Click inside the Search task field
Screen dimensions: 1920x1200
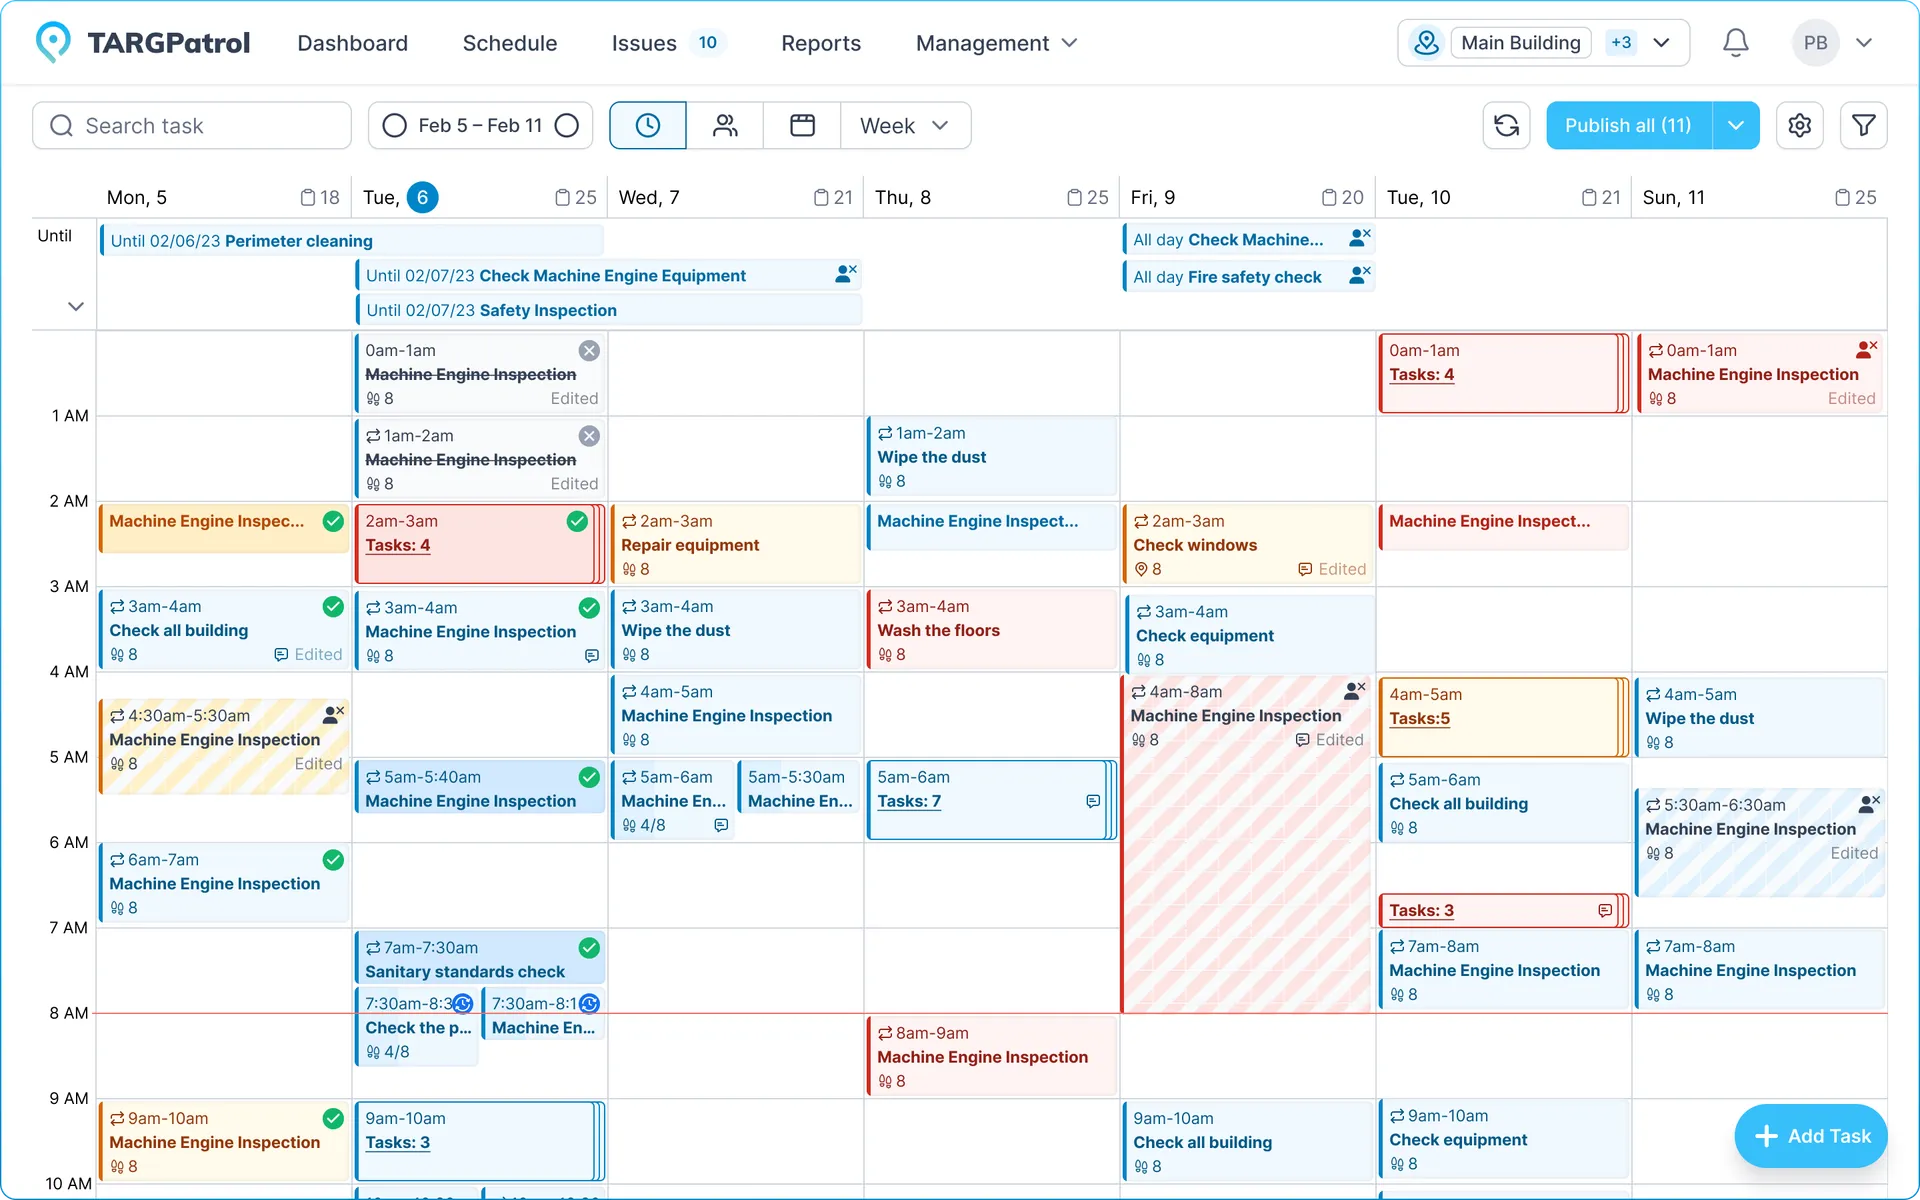click(x=190, y=125)
